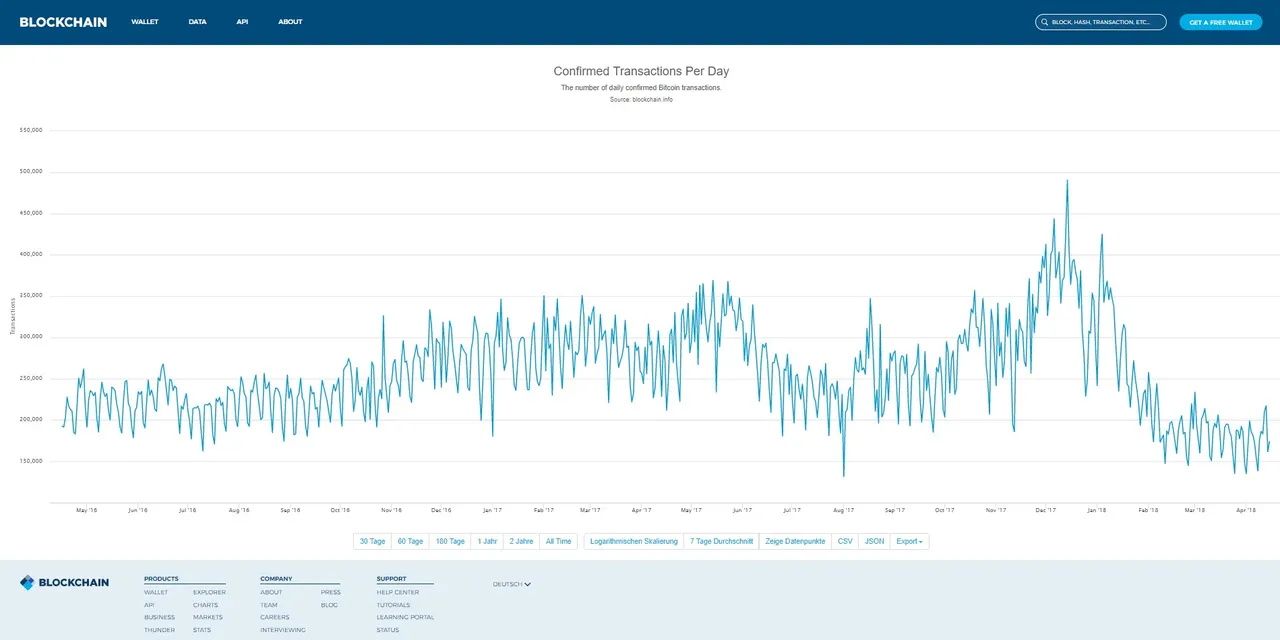Click the Dec '17 x-axis label

pos(1046,510)
